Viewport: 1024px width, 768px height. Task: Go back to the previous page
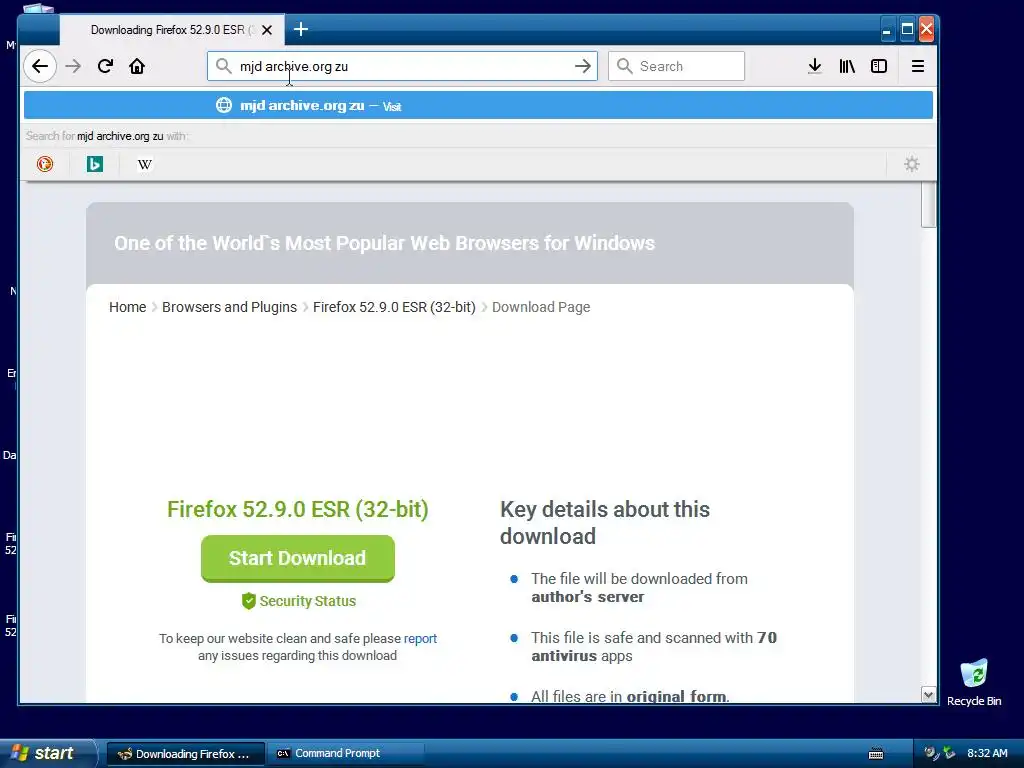40,66
